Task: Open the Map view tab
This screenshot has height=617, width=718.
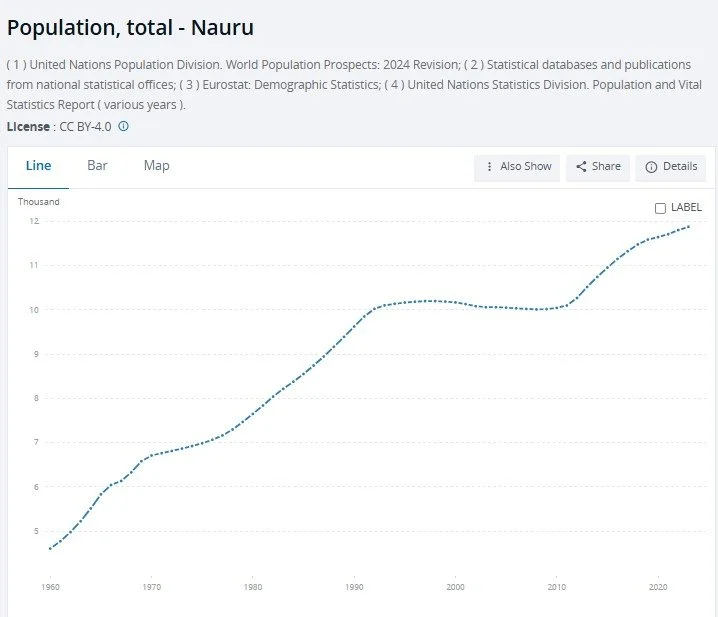Action: 156,166
